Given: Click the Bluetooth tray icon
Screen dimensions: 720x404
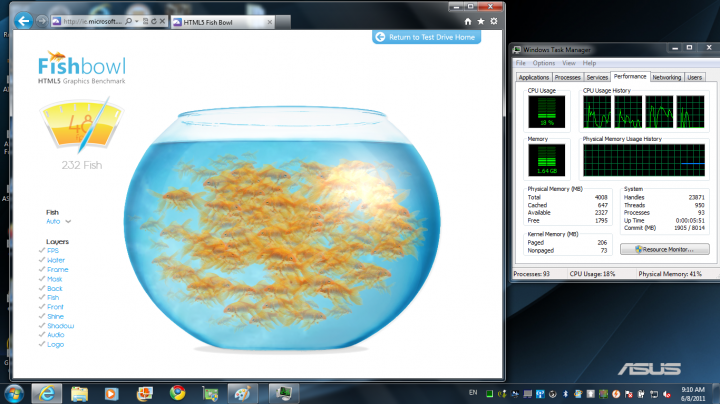Looking at the screenshot, I should (x=566, y=394).
